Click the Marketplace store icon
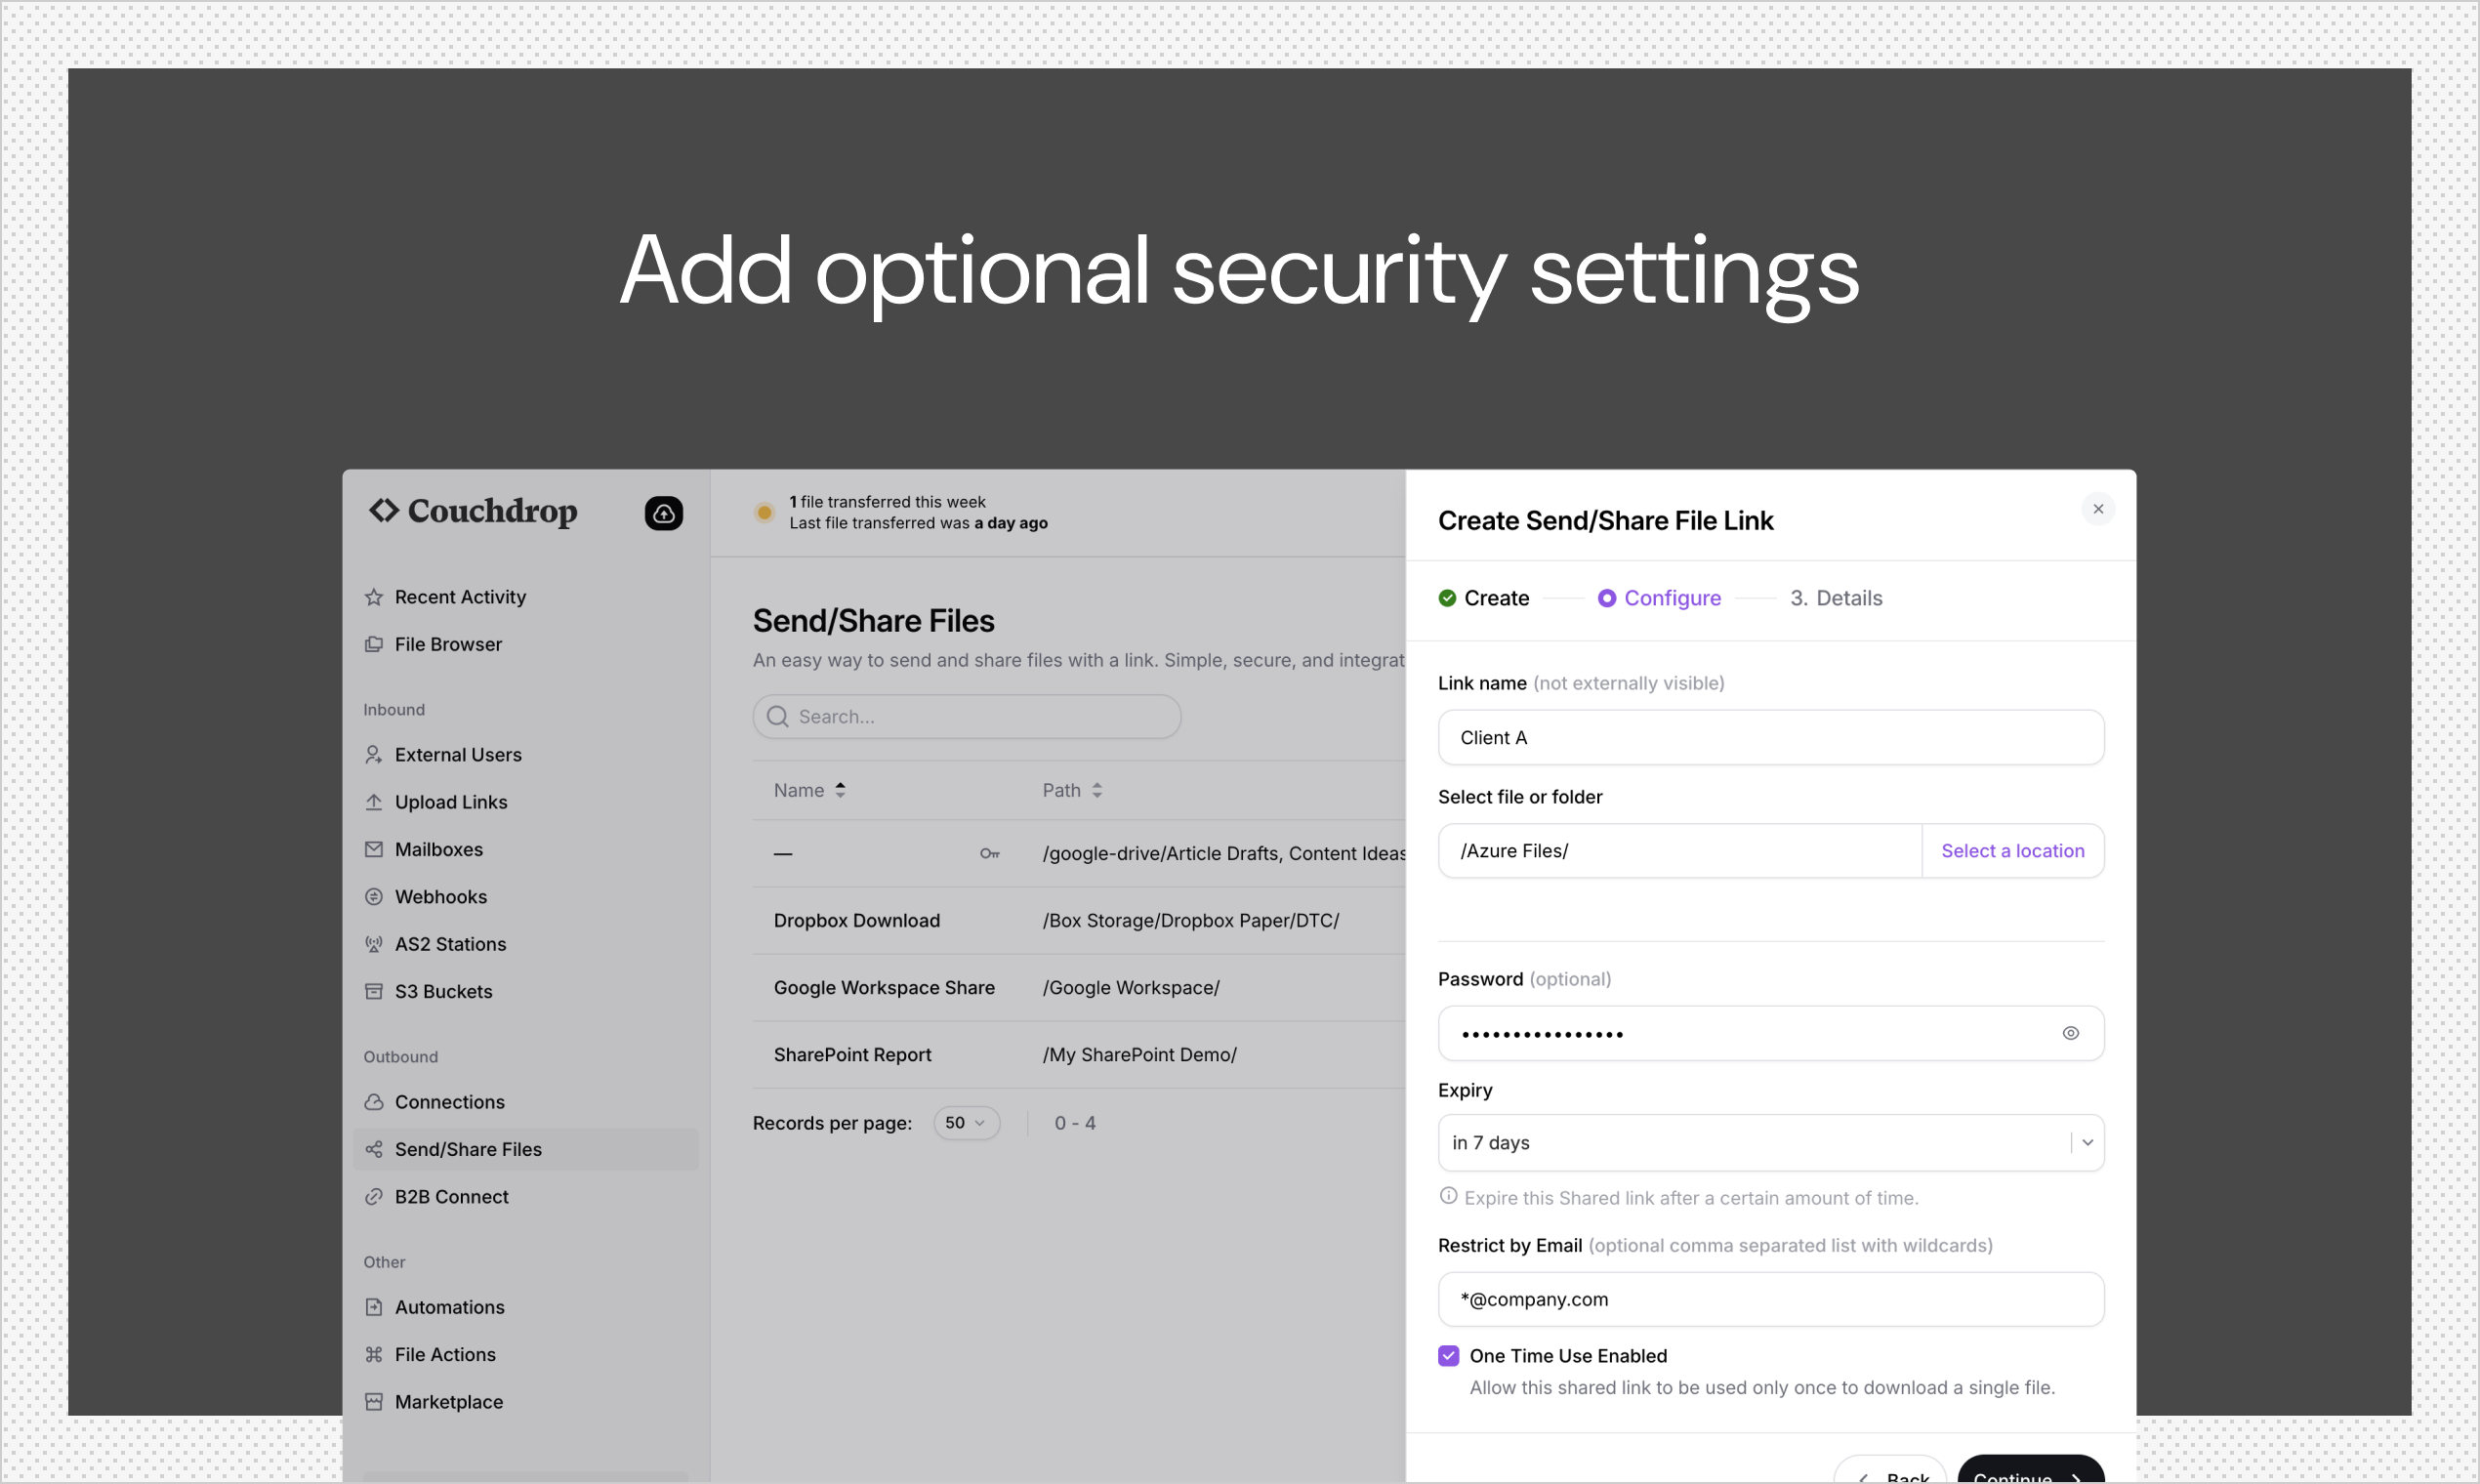The image size is (2480, 1484). [374, 1402]
